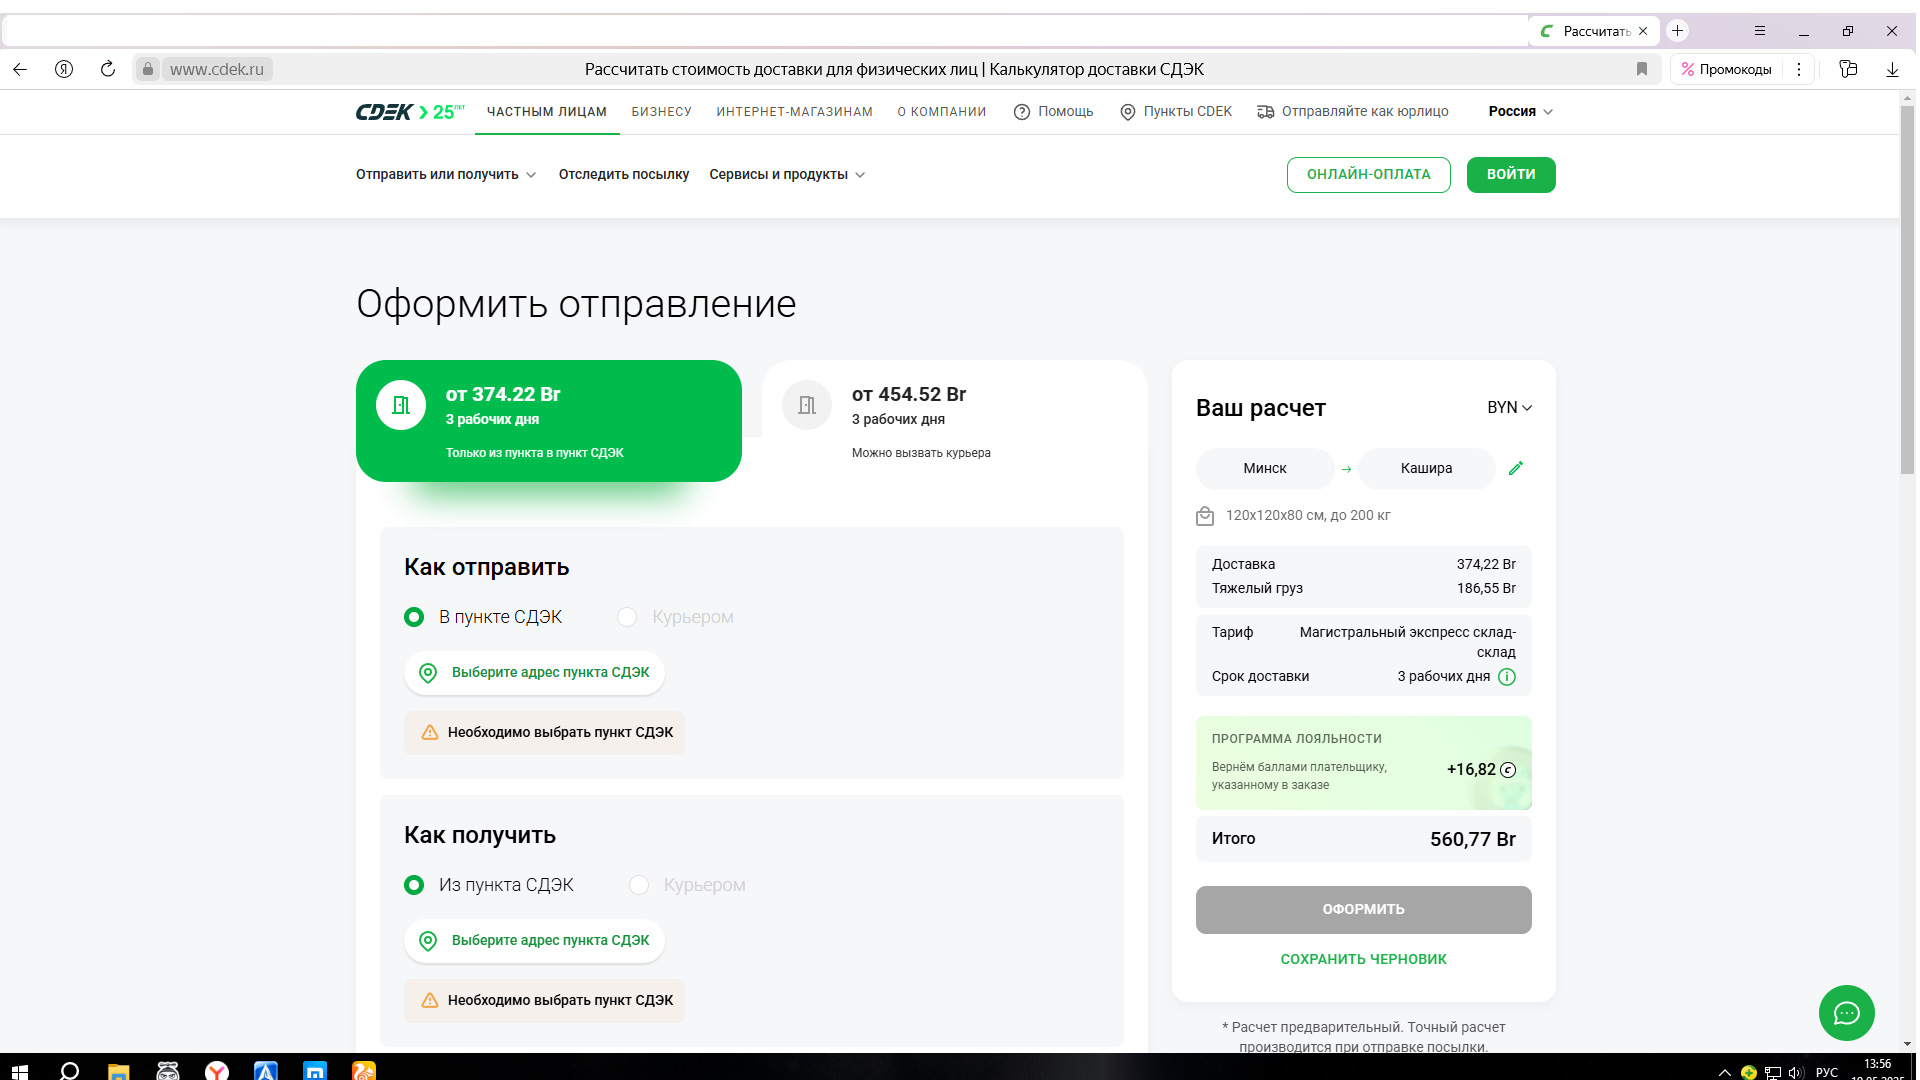The image size is (1920, 1080).
Task: Click the ВОЙТИ login button
Action: (x=1510, y=174)
